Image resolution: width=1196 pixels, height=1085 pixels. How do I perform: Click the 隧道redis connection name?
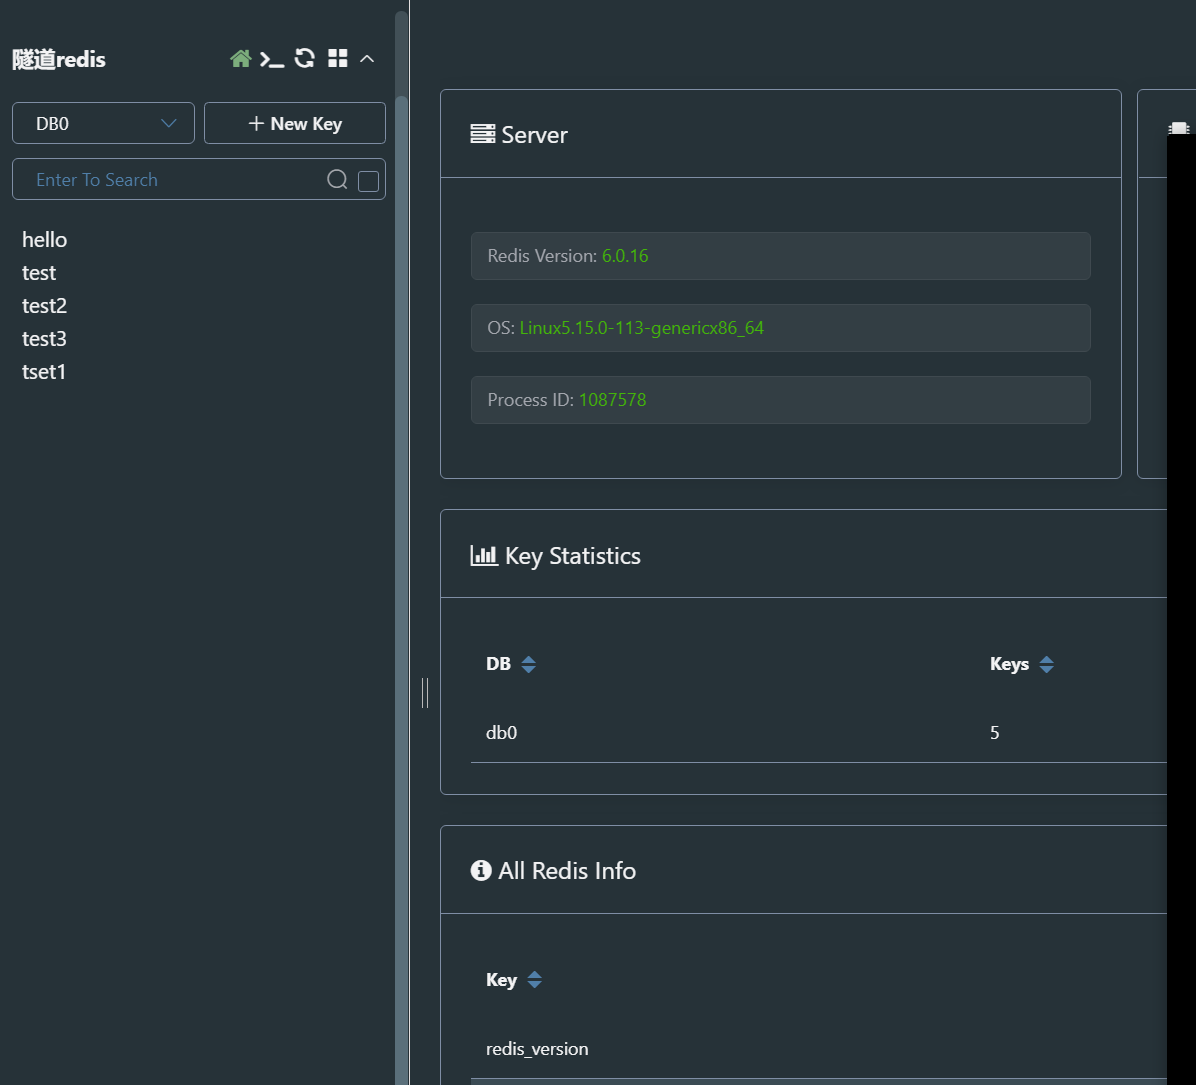[x=59, y=60]
